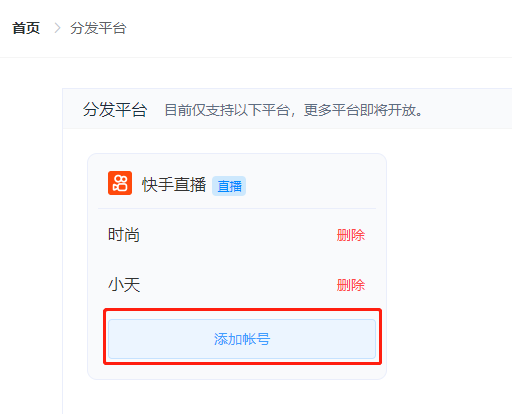Delete the 小天 account
Screen dimensions: 512x414
351,285
